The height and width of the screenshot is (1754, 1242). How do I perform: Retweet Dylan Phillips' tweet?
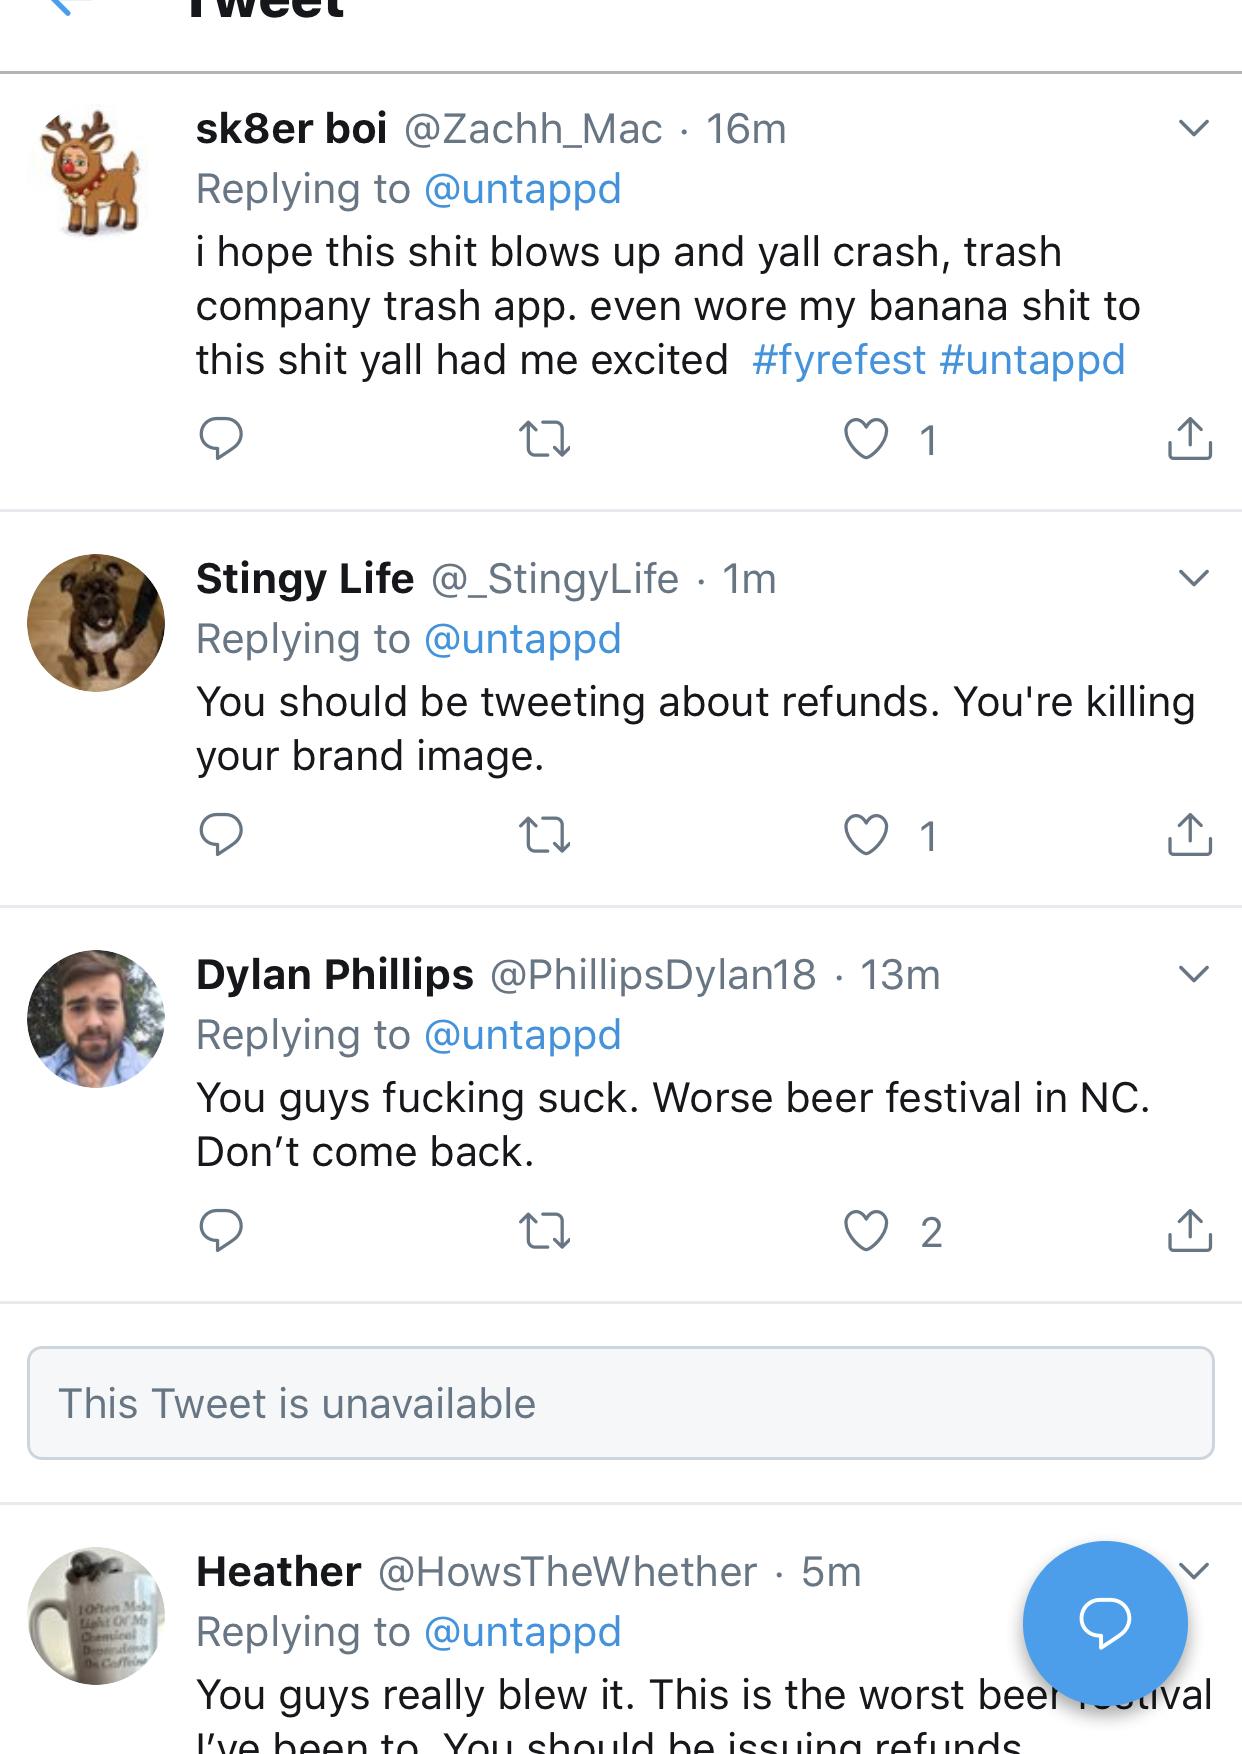545,1231
